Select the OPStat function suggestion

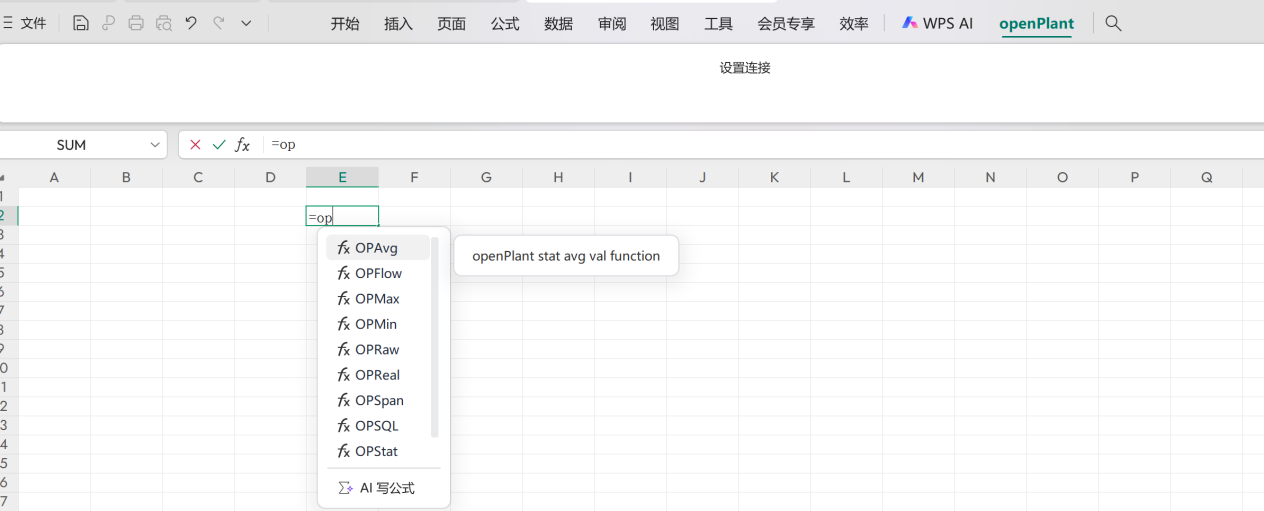378,451
